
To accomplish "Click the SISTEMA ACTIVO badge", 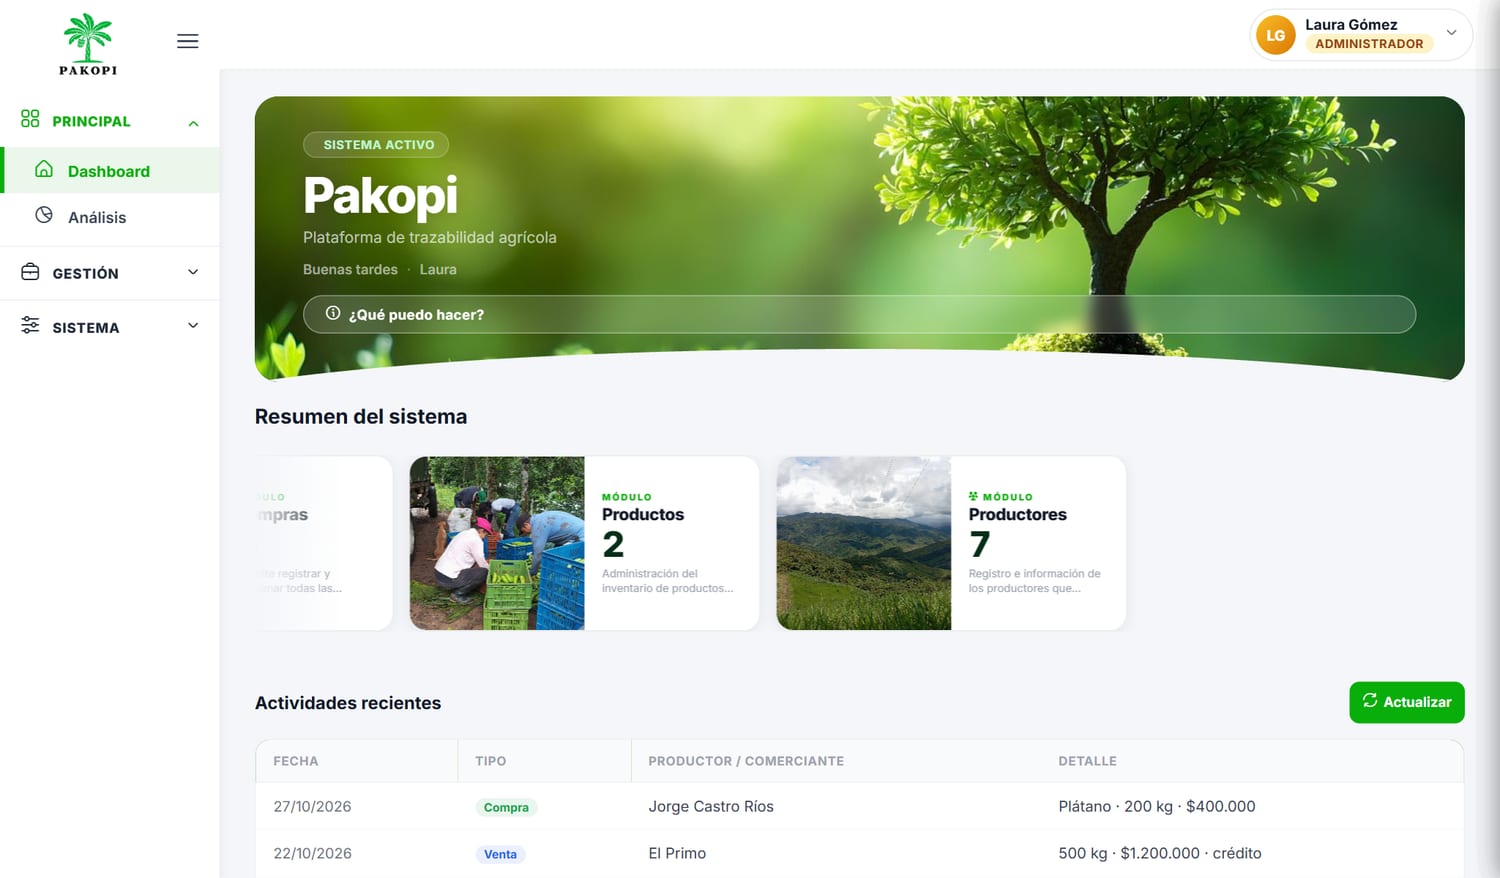I will pyautogui.click(x=376, y=145).
